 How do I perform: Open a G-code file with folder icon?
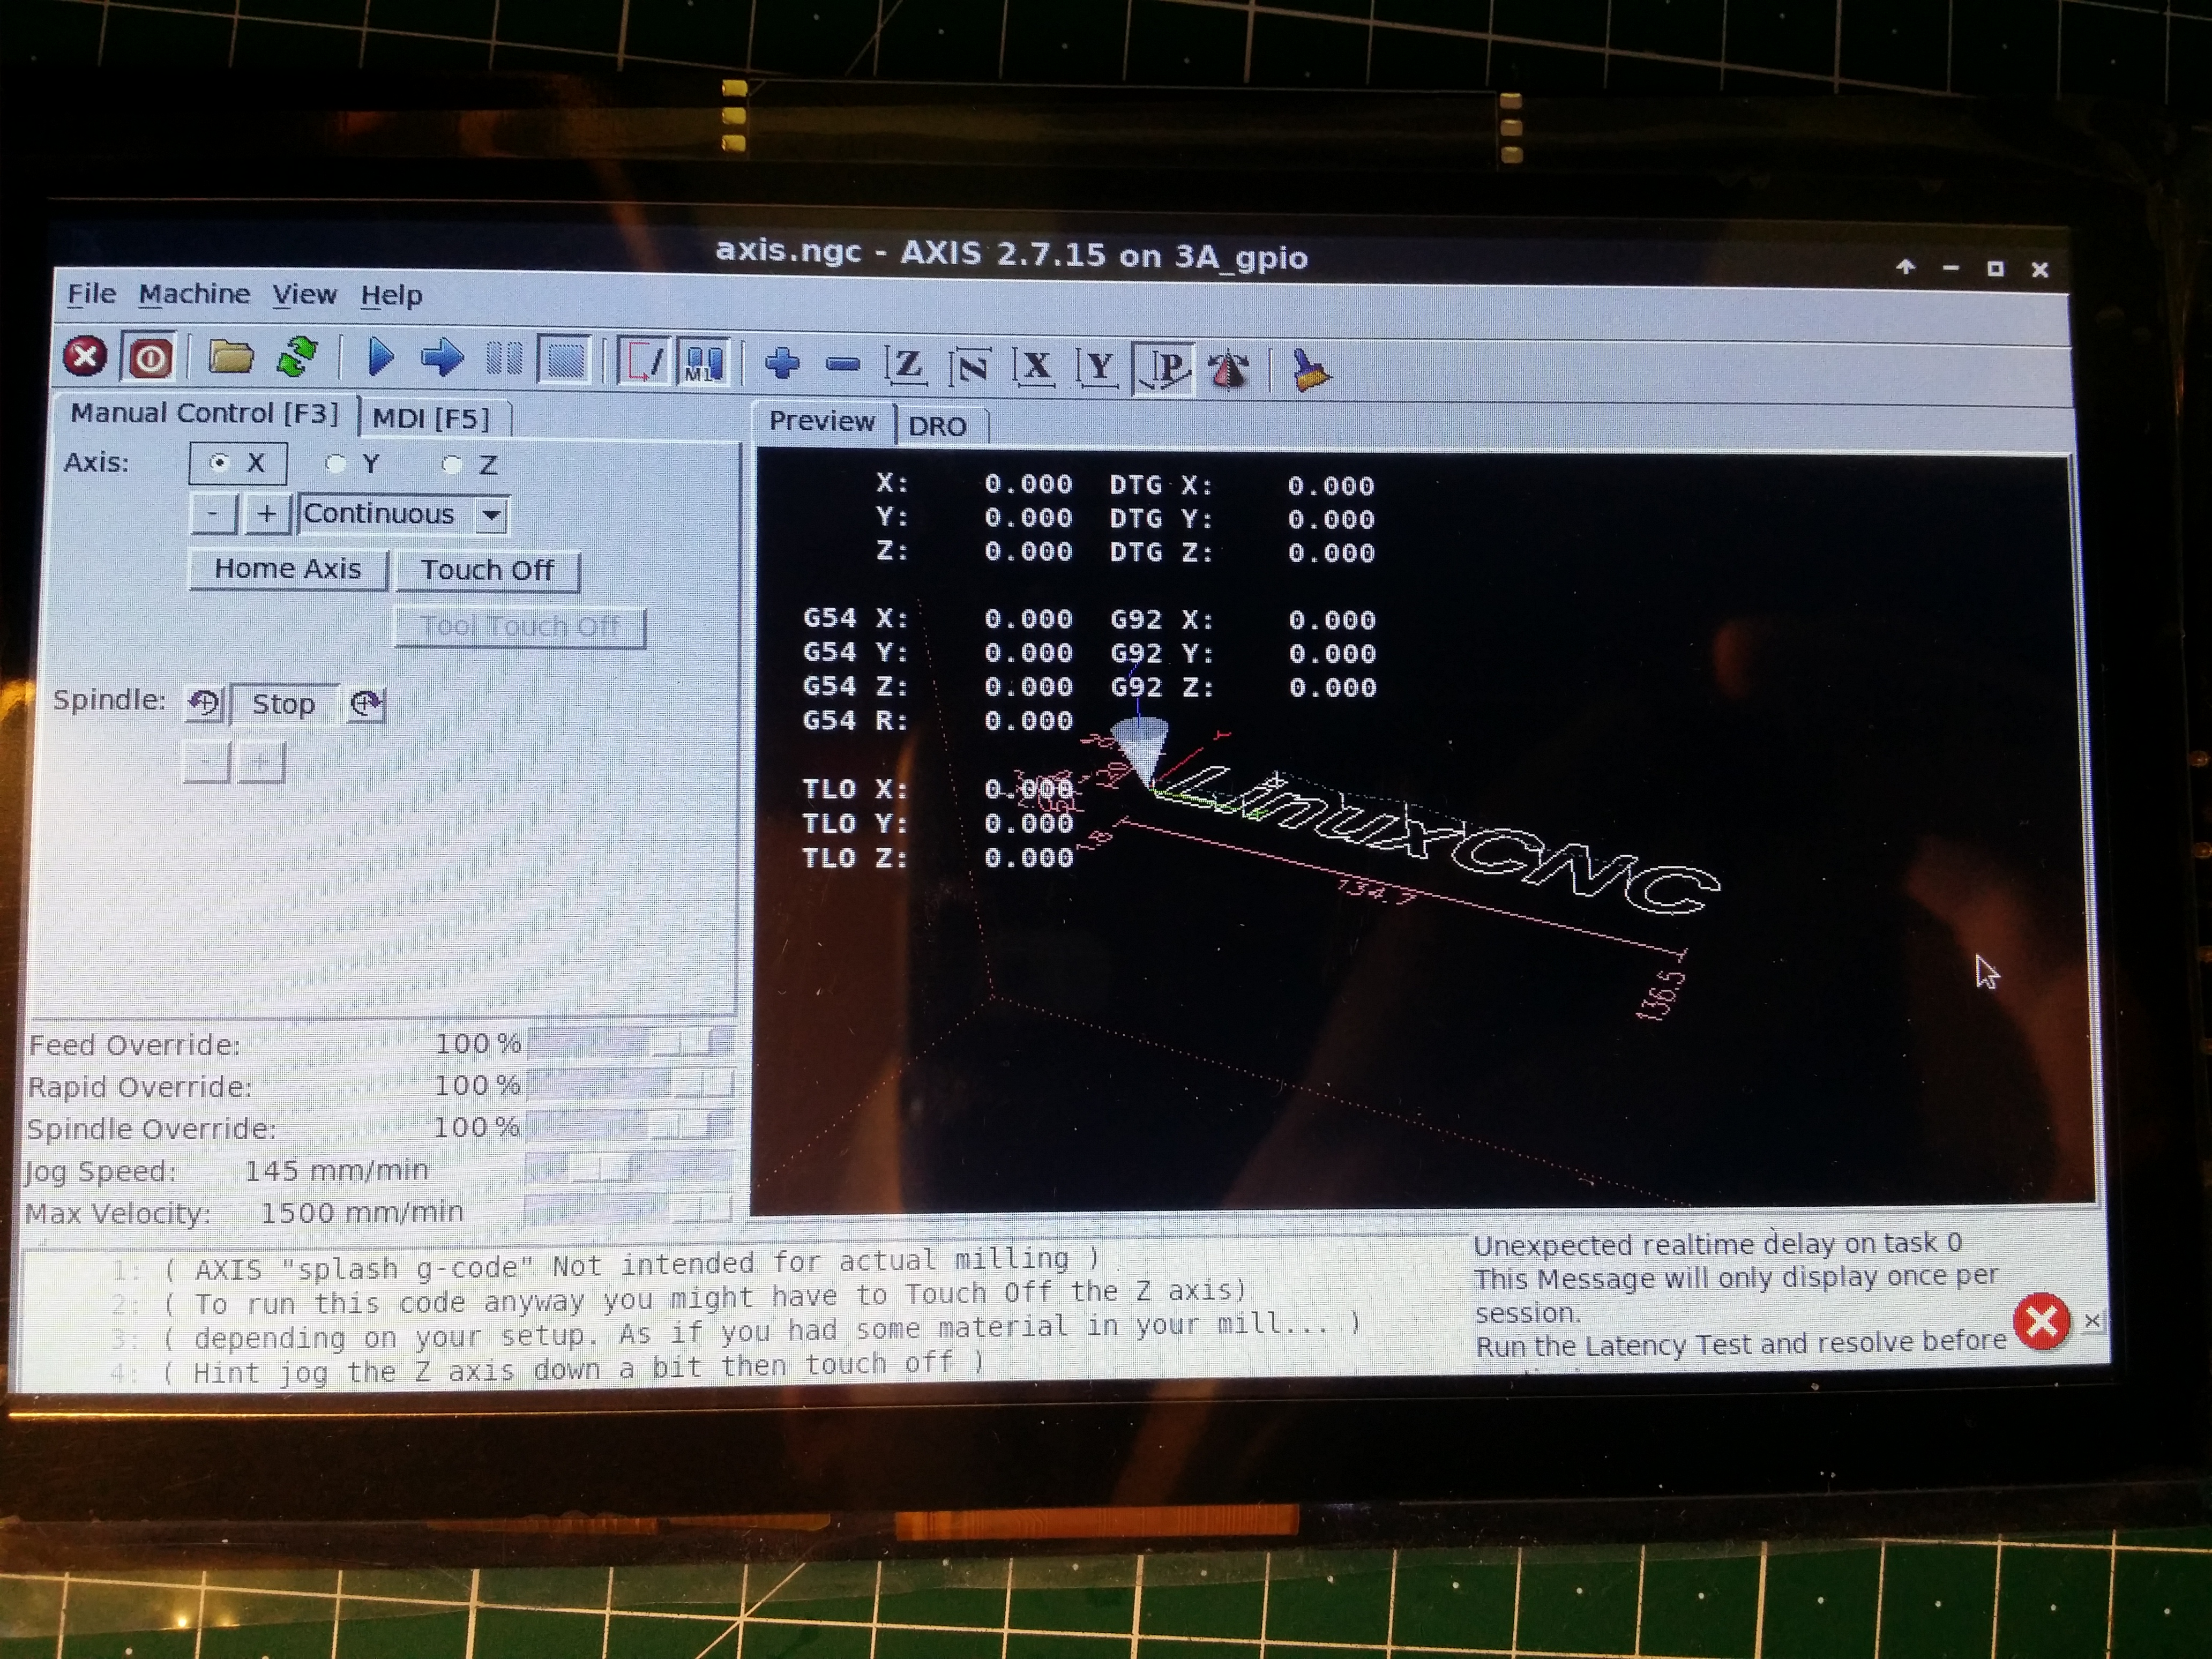230,357
